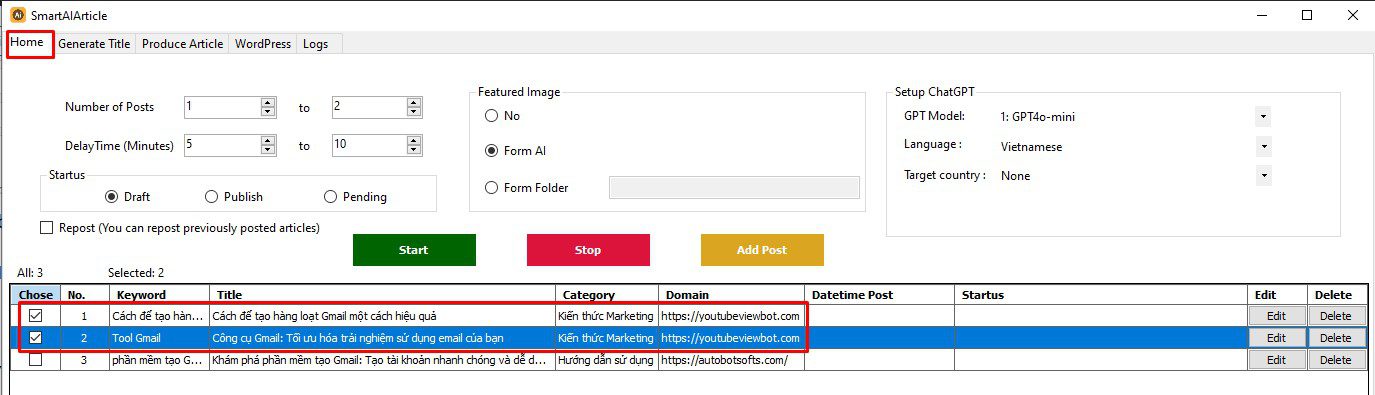Delete the row 1 post
The width and height of the screenshot is (1375, 395).
click(x=1335, y=316)
